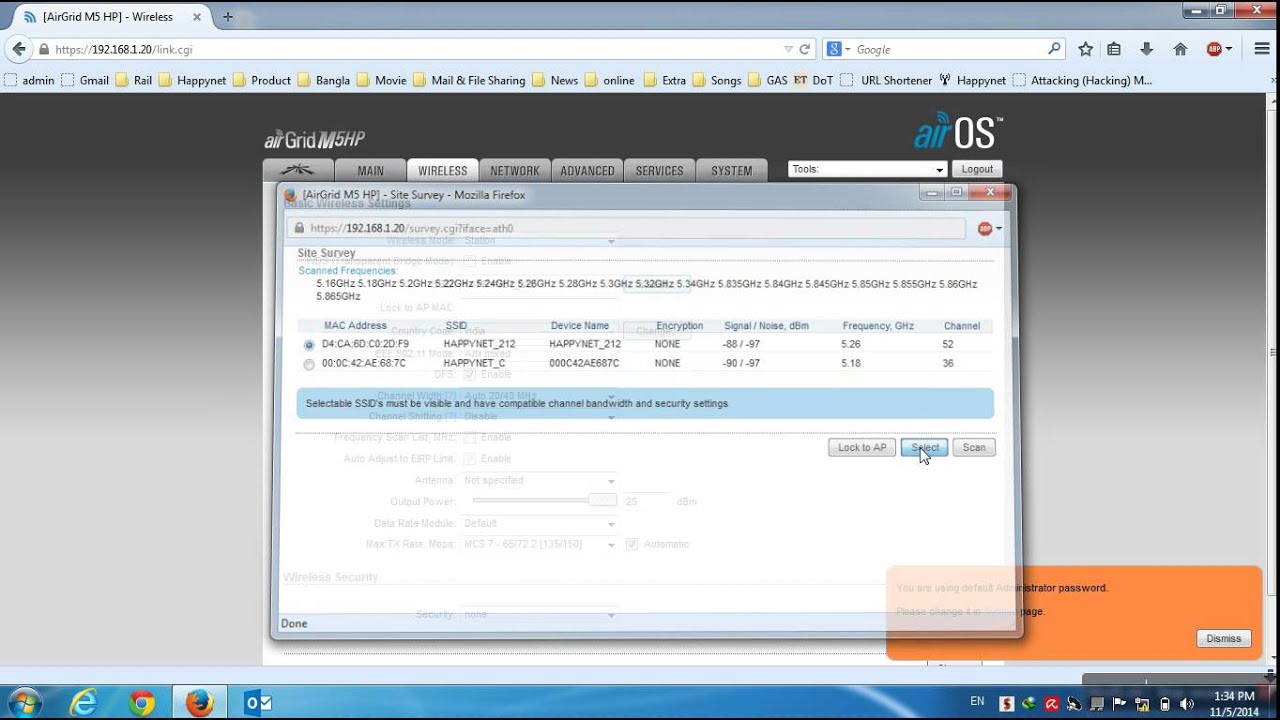
Task: Click the network warning tray icon
Action: click(x=1142, y=703)
